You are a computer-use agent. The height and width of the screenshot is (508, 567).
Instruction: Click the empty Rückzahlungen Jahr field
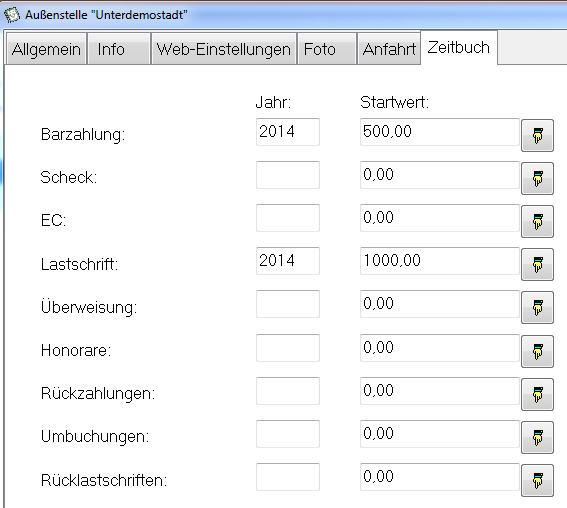pos(288,390)
